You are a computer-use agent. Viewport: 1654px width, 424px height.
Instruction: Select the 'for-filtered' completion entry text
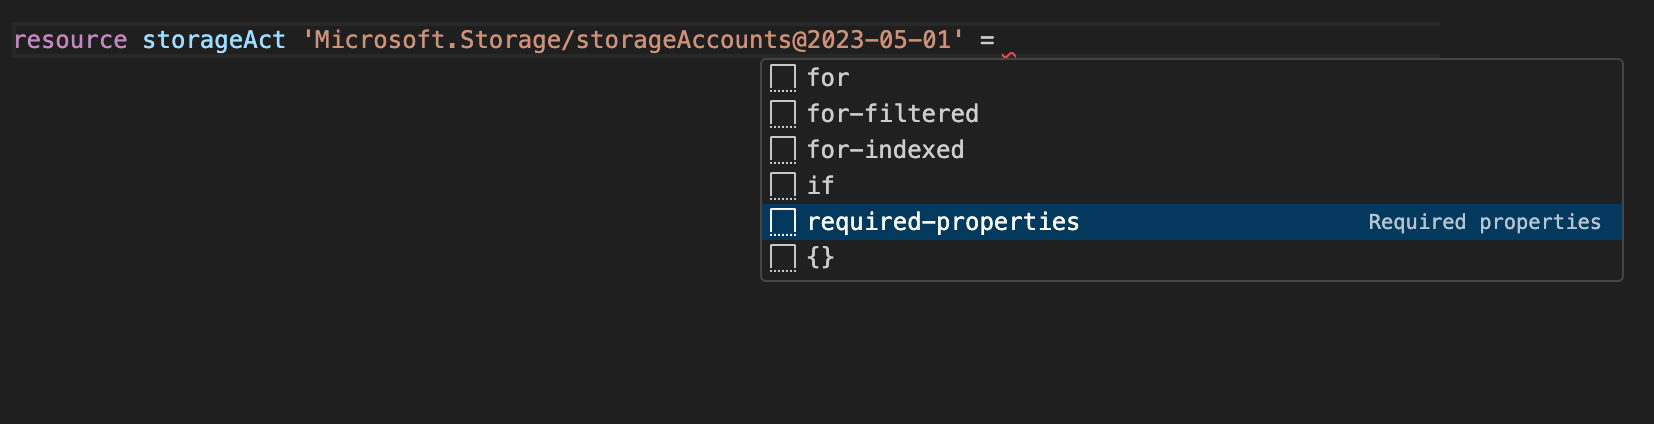tap(893, 114)
